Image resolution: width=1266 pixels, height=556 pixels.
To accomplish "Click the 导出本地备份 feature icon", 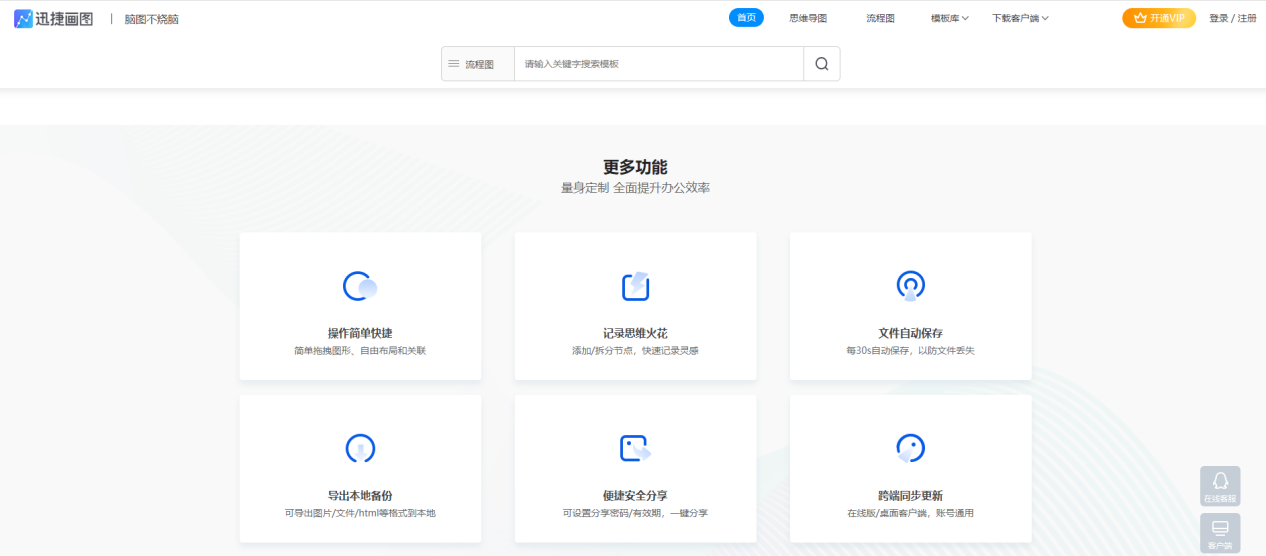I will point(360,448).
